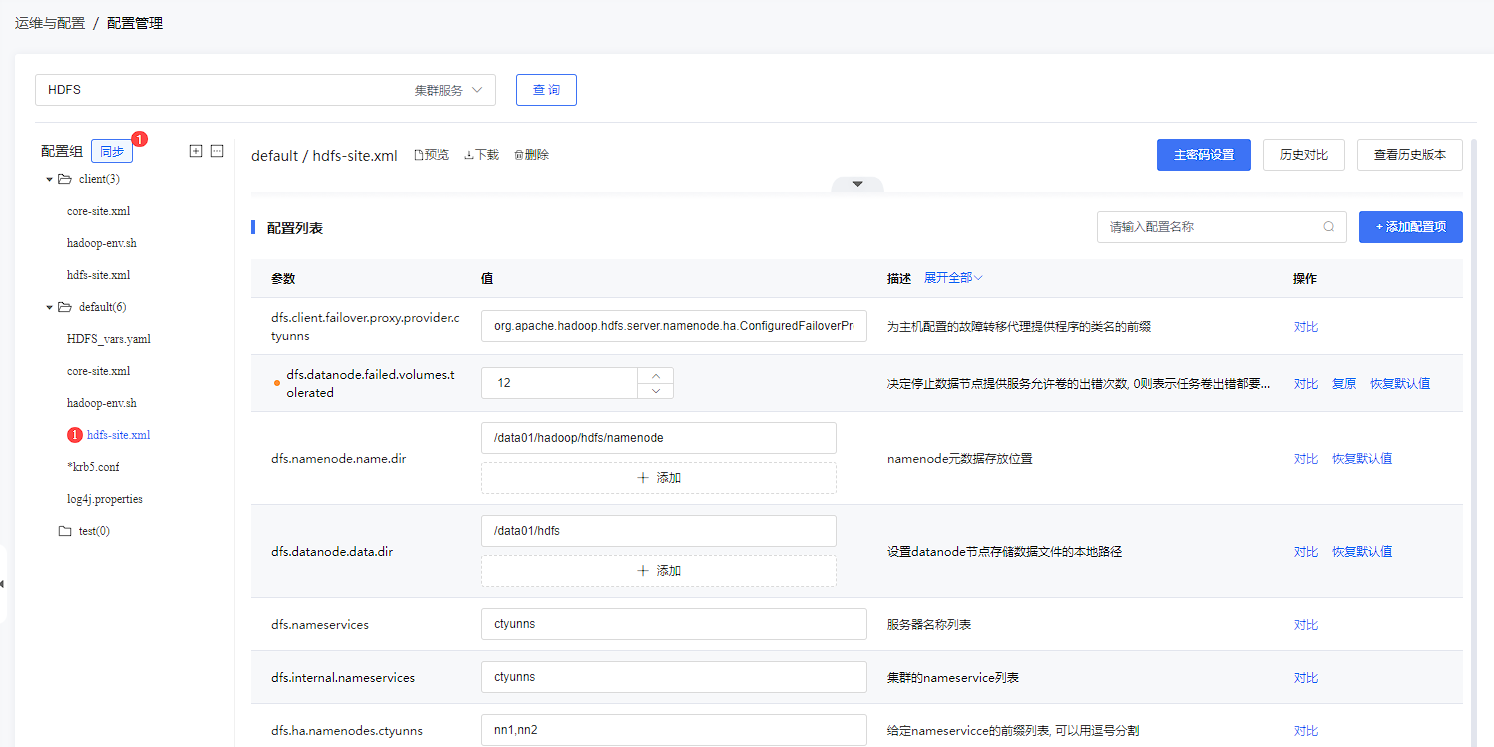The image size is (1494, 747).
Task: Open the HDFS 集群服务 dropdown
Action: point(266,90)
